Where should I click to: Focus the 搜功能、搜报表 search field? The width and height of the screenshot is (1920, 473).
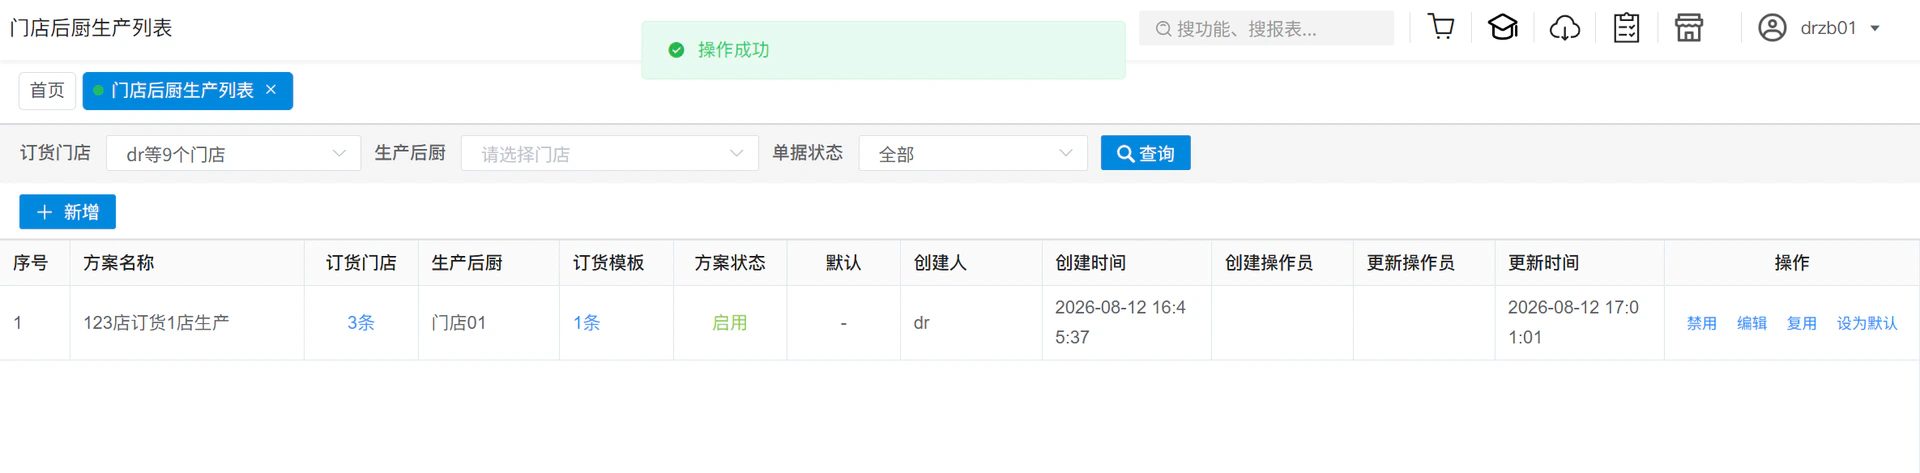click(1266, 28)
